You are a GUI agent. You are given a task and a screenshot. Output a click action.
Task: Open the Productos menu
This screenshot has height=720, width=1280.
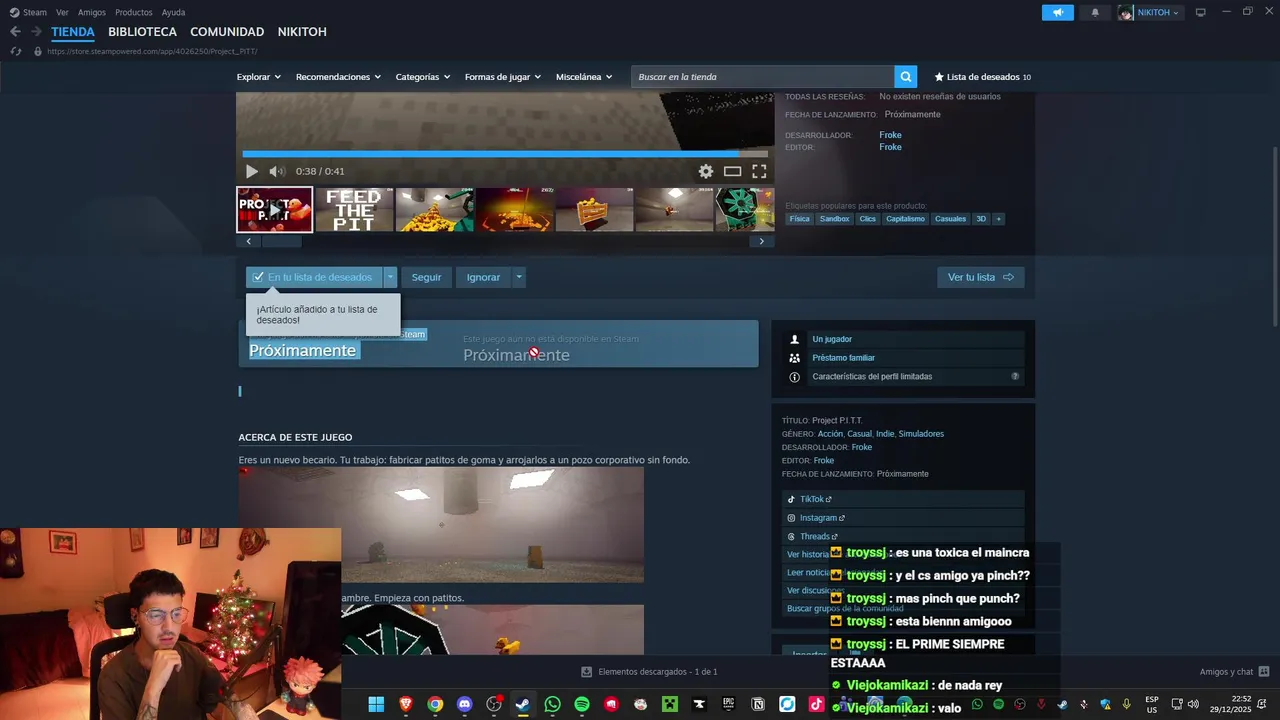tap(134, 12)
